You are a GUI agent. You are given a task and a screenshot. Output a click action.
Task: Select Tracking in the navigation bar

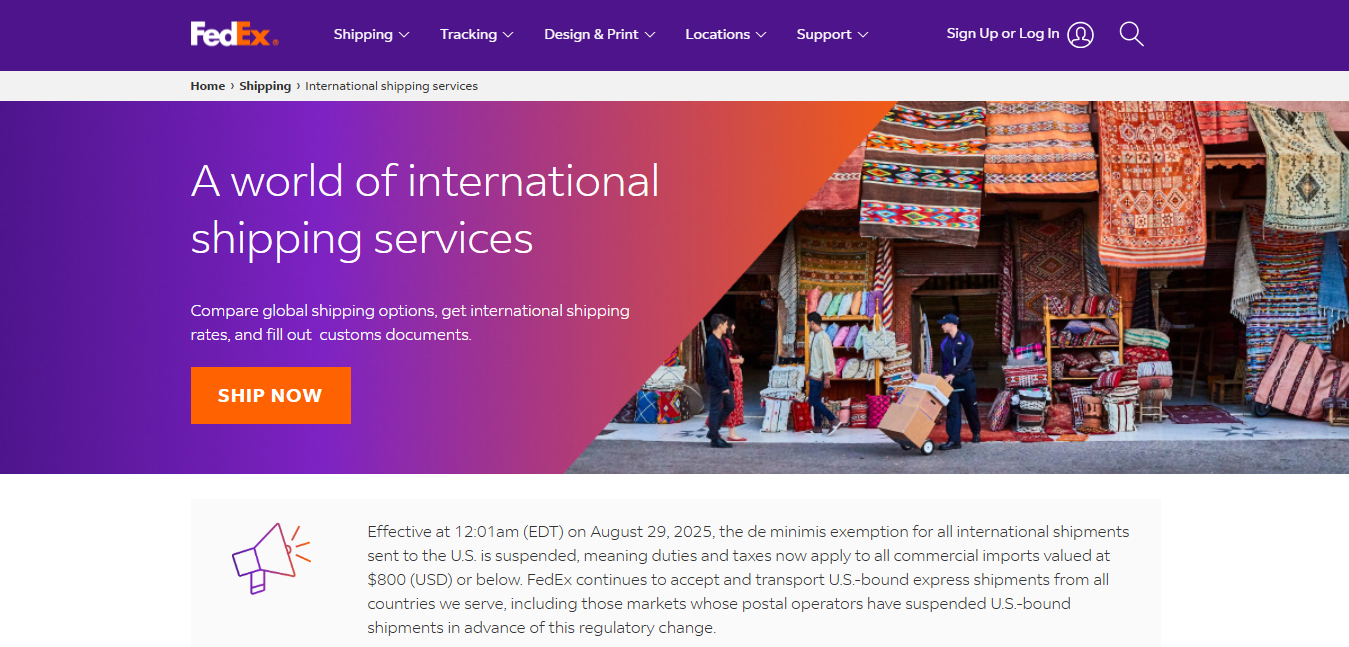coord(468,34)
